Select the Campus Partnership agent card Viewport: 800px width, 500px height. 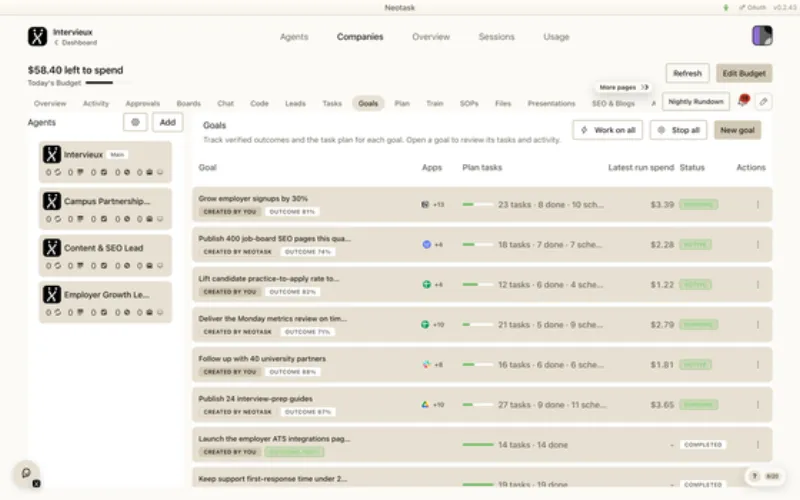tap(105, 209)
